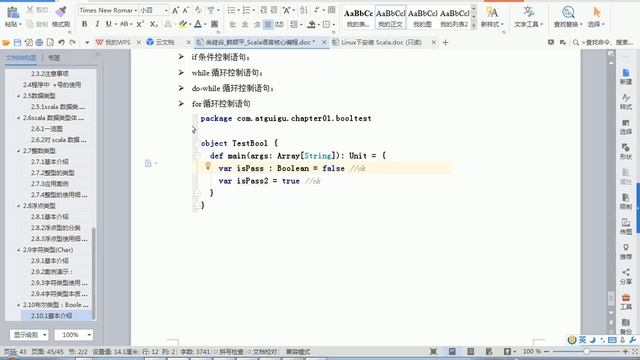Image resolution: width=640 pixels, height=360 pixels.
Task: Click the print icon in quick toolbar
Action: [39, 42]
